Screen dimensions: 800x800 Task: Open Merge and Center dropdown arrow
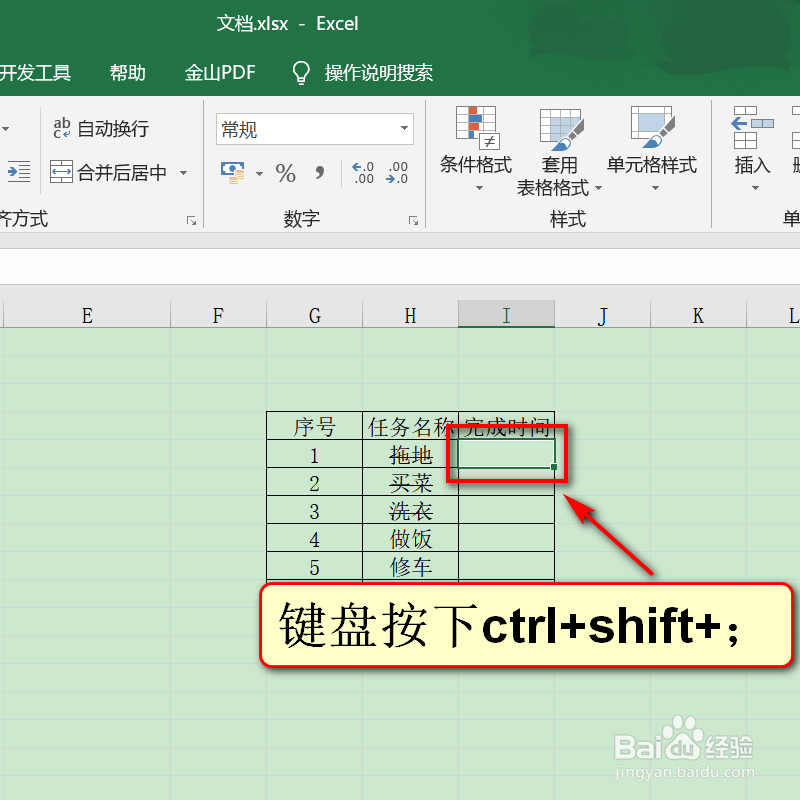(184, 173)
